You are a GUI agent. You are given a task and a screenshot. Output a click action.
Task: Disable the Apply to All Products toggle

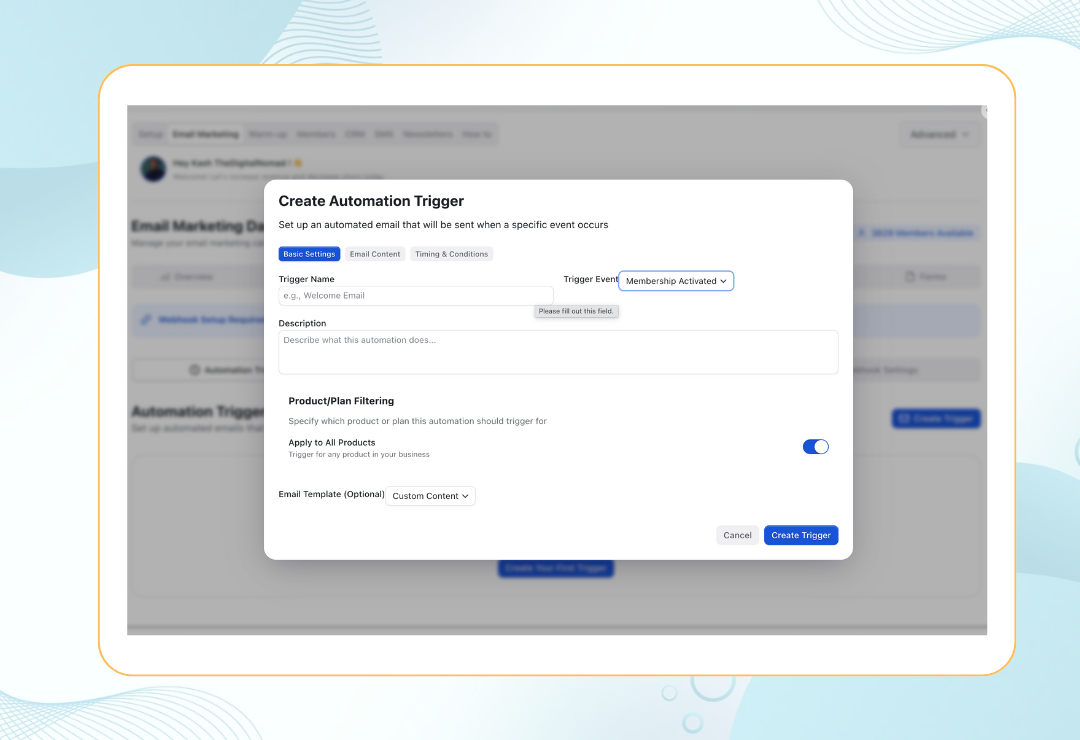coord(815,446)
